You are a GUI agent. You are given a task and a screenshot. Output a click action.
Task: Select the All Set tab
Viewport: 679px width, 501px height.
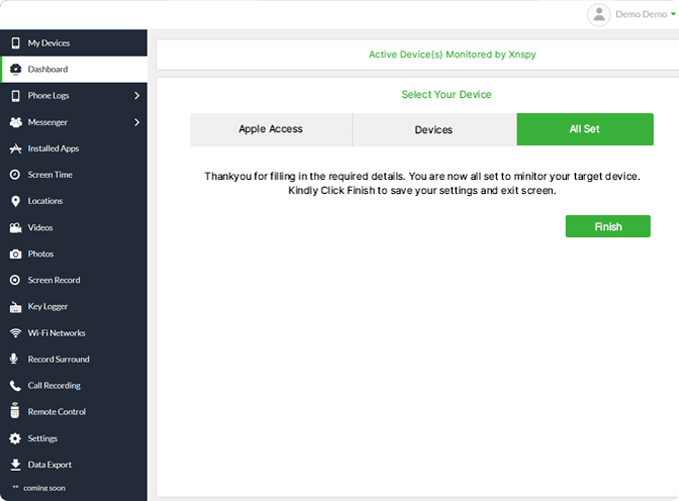585,130
